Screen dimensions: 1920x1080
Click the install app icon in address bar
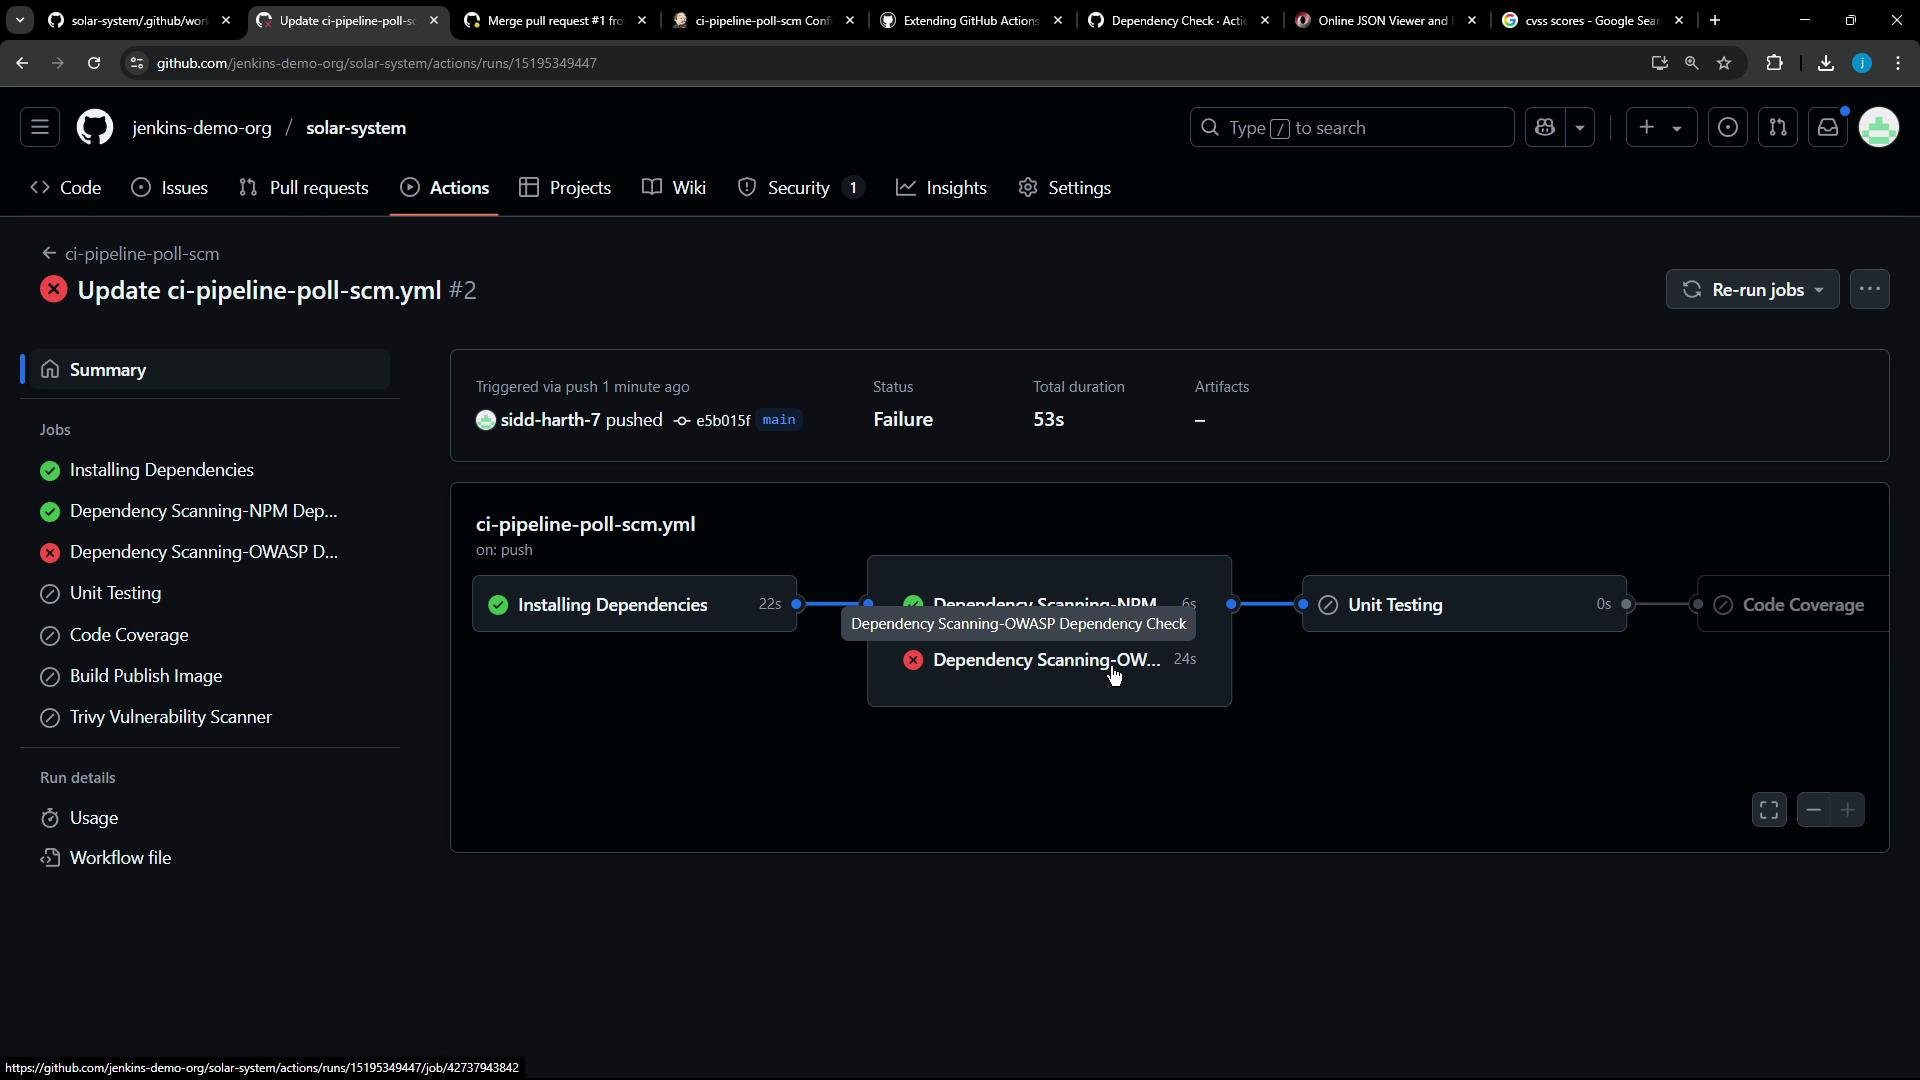coord(1659,63)
